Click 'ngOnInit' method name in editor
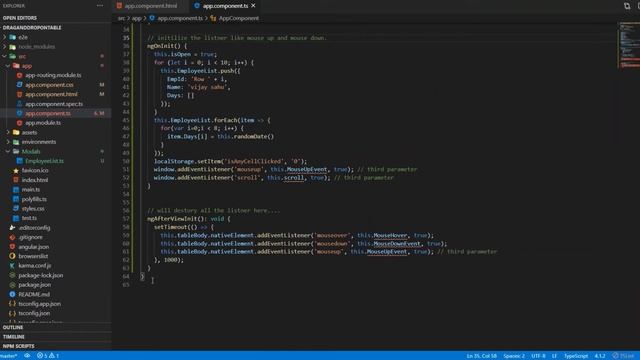This screenshot has height=360, width=640. click(x=161, y=46)
